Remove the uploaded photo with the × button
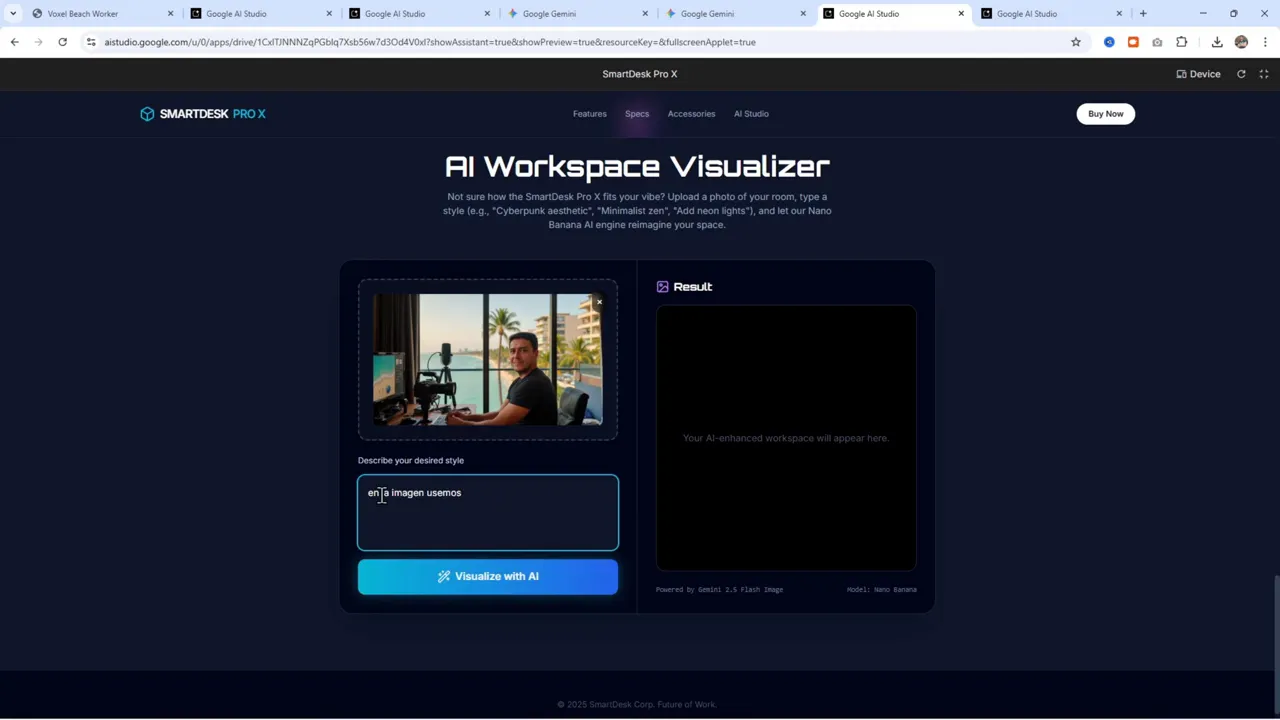Image resolution: width=1280 pixels, height=720 pixels. click(x=599, y=302)
